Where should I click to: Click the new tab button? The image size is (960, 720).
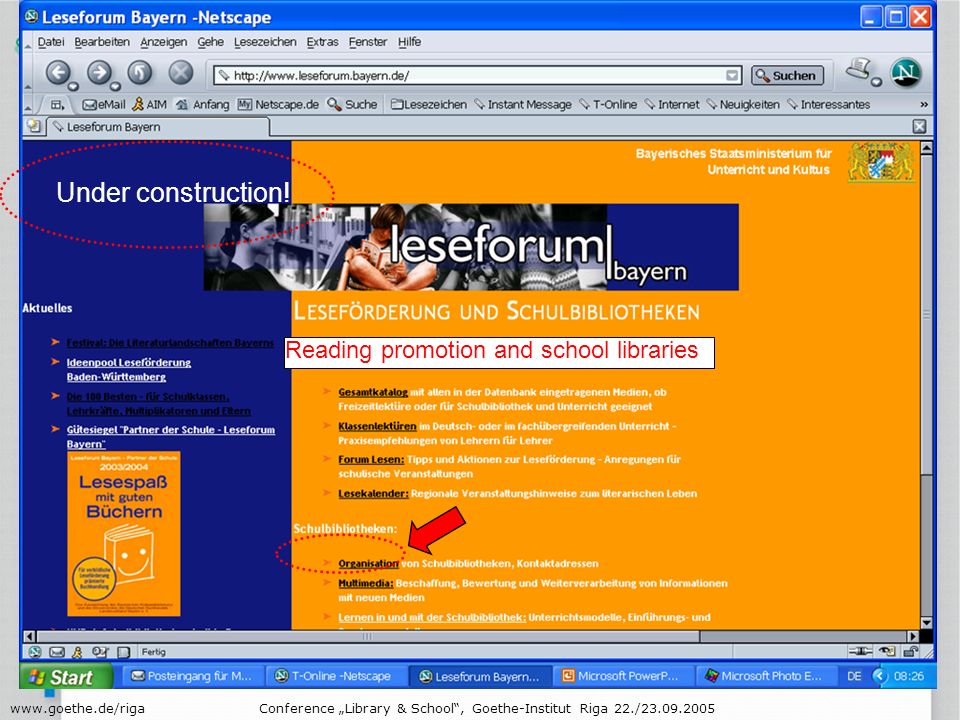(x=34, y=126)
